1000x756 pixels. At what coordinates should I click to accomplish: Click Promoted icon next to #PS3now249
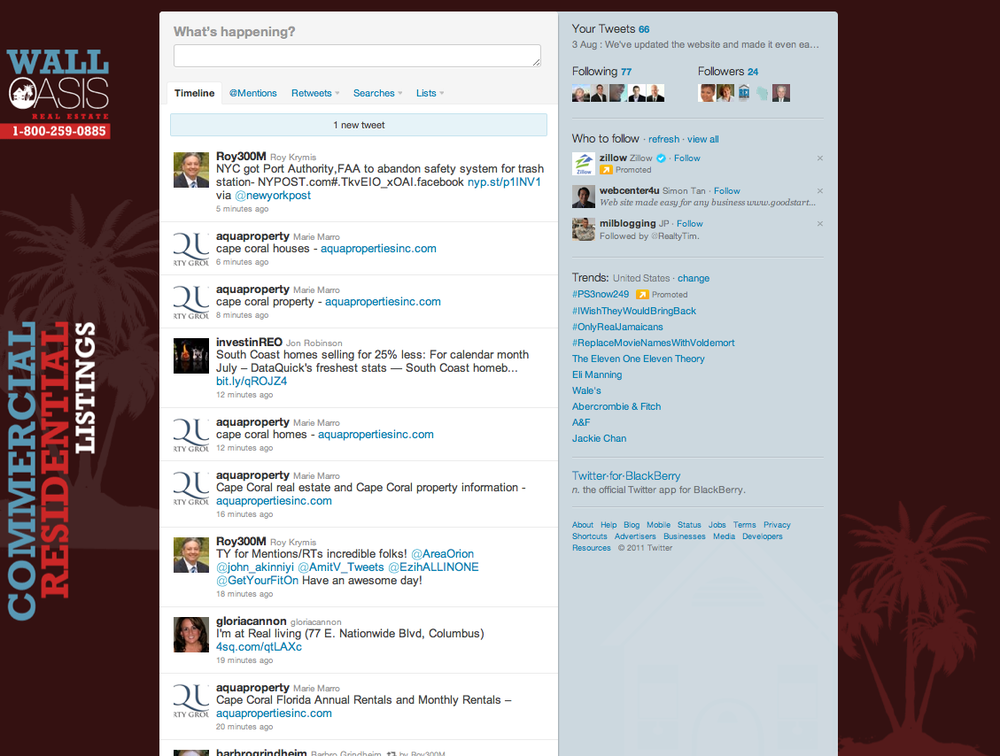(x=642, y=294)
